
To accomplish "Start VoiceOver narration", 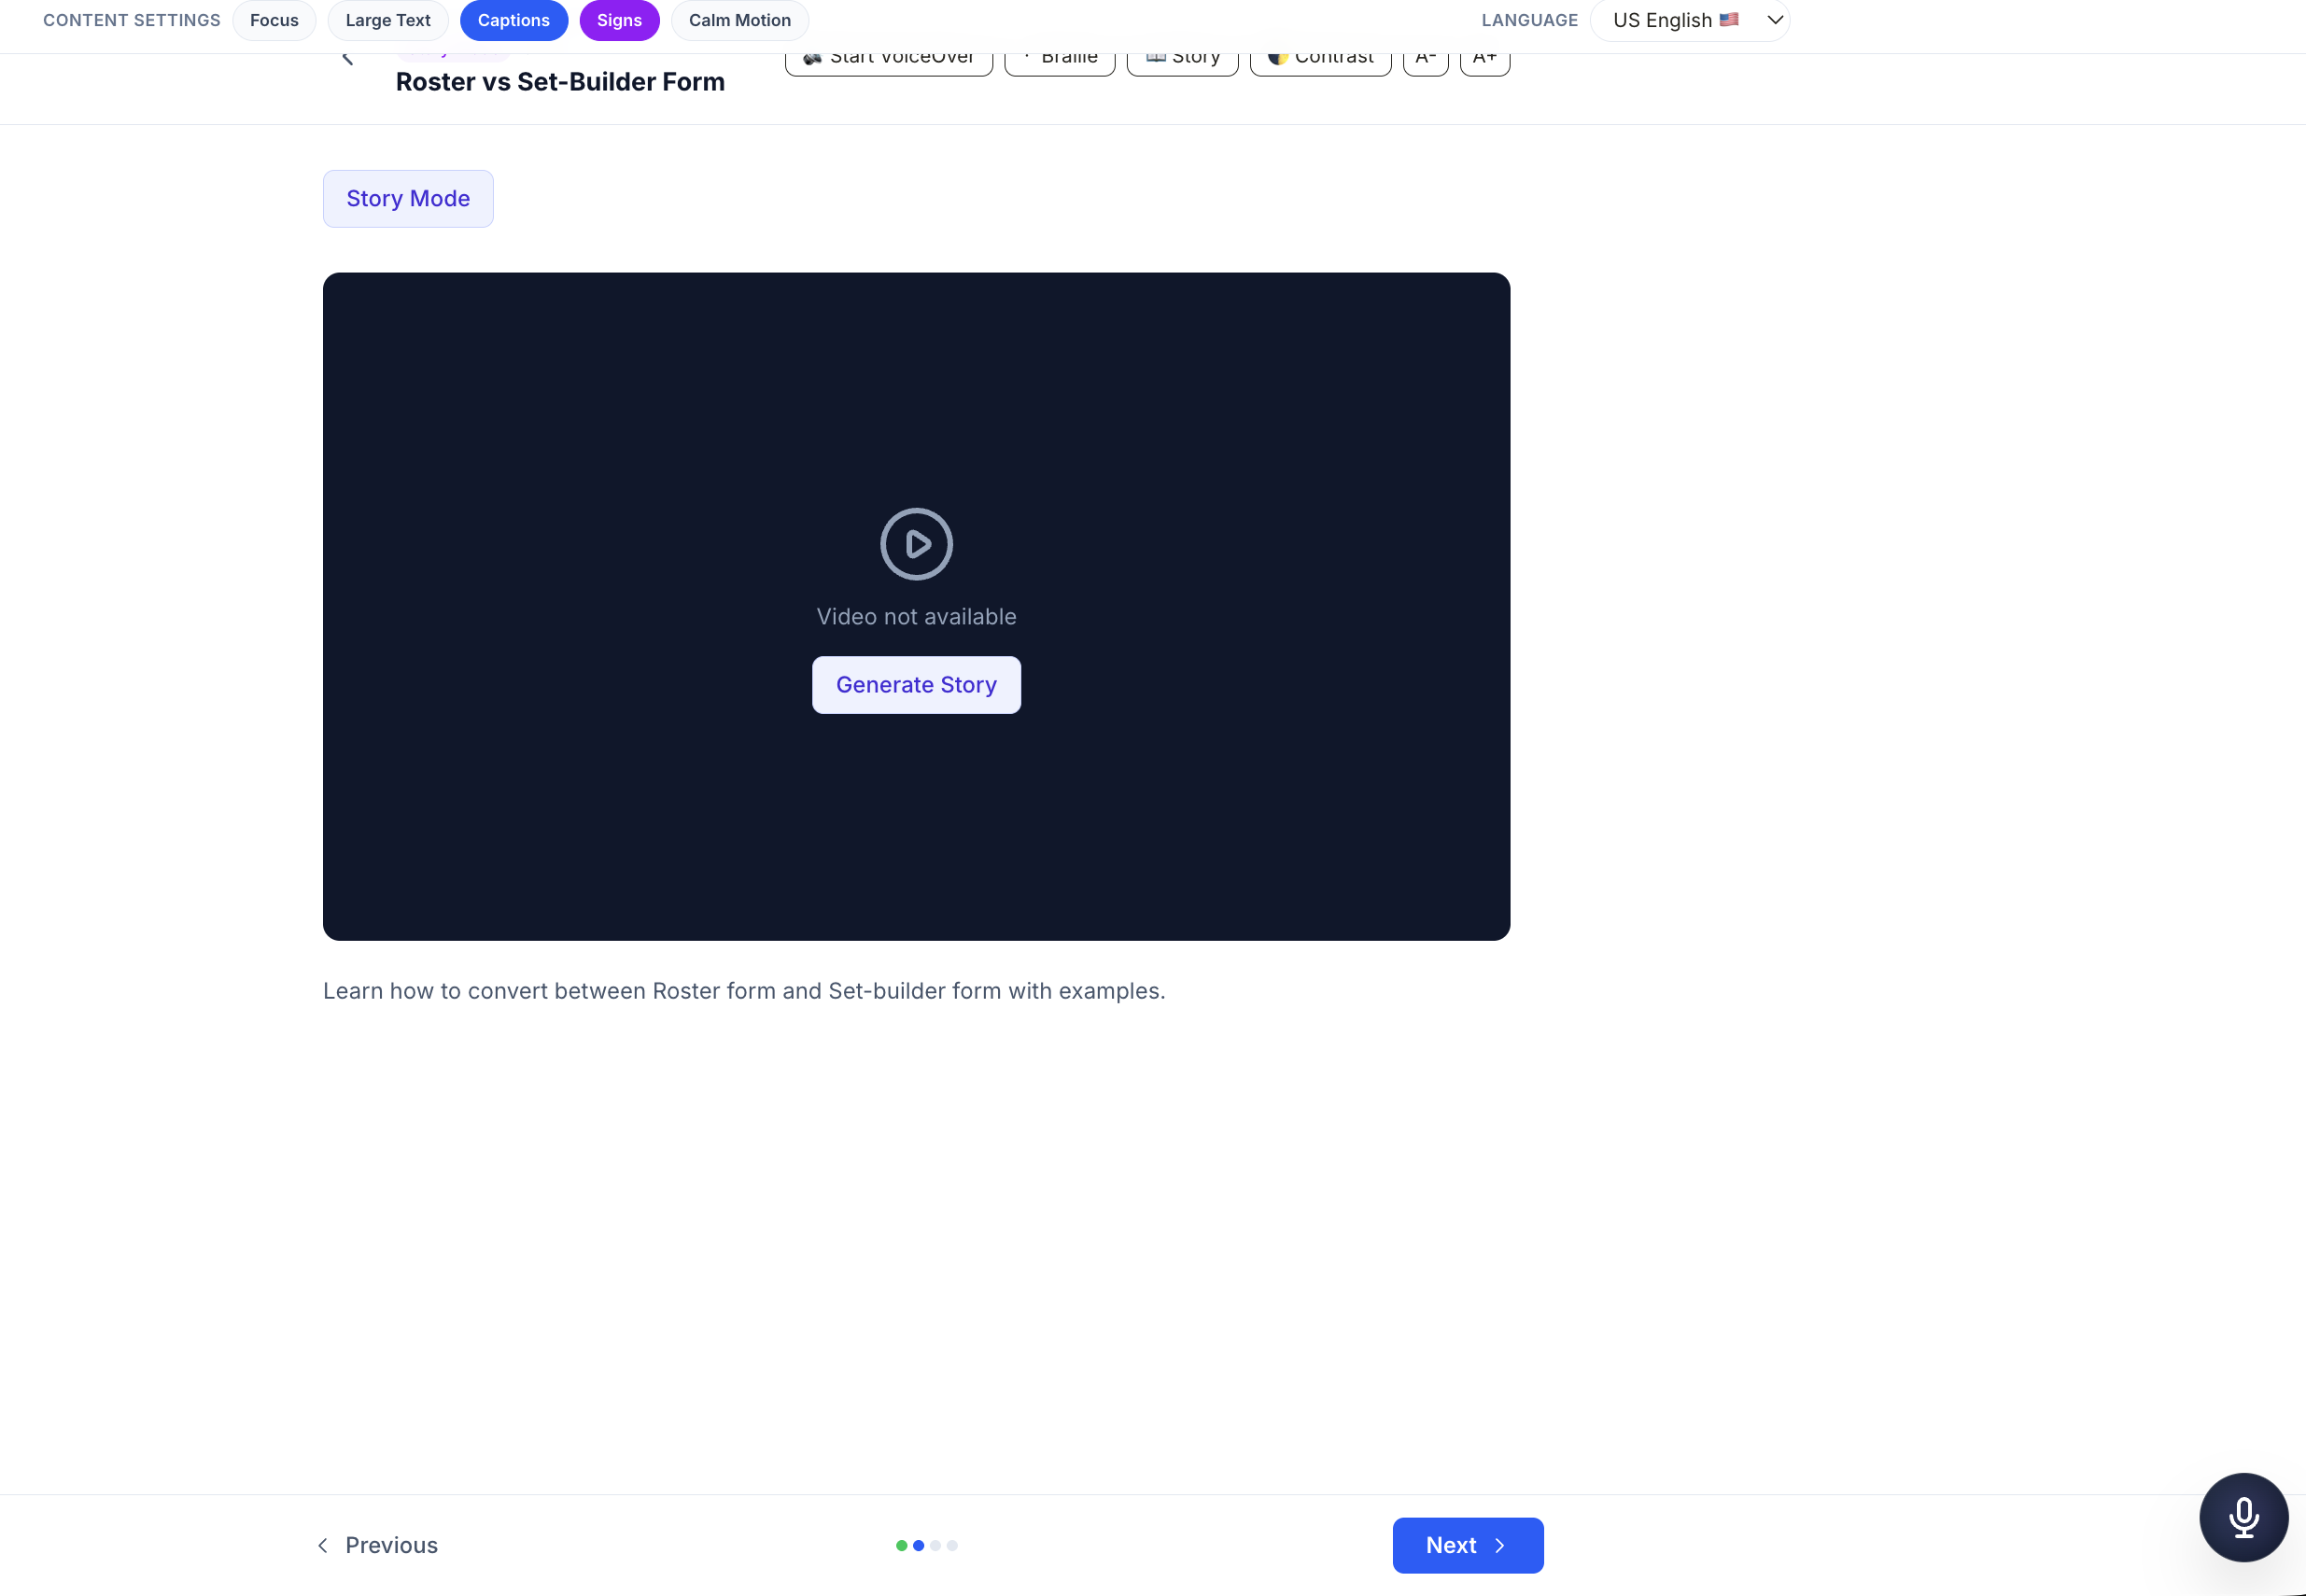I will tap(888, 63).
